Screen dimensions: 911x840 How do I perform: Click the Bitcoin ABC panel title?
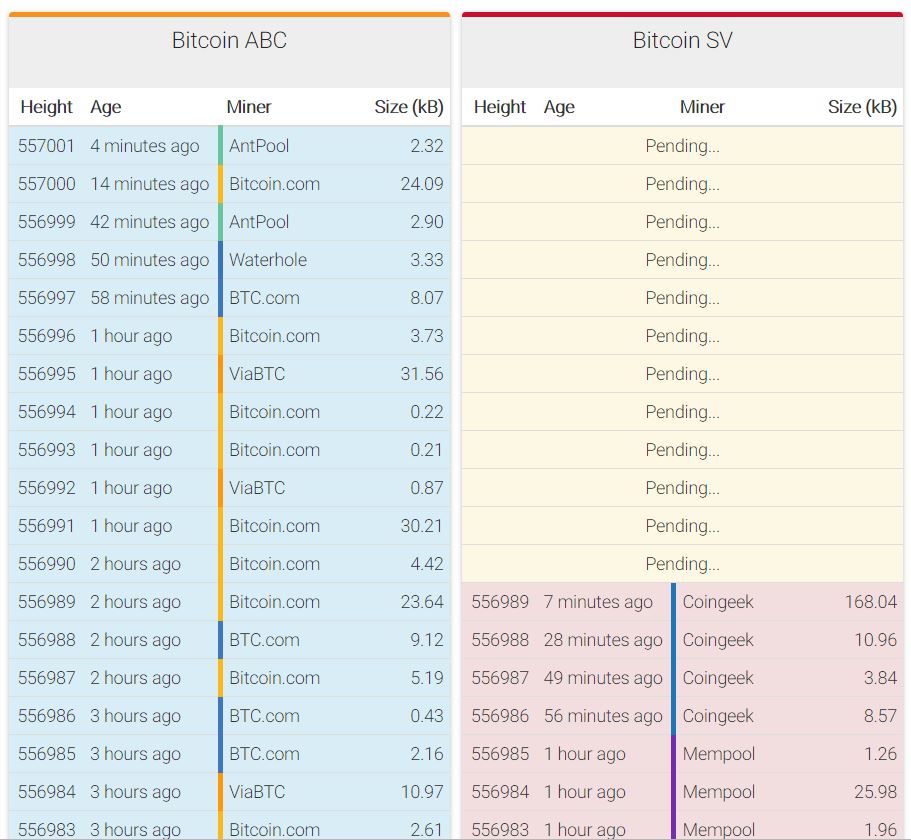(x=229, y=41)
